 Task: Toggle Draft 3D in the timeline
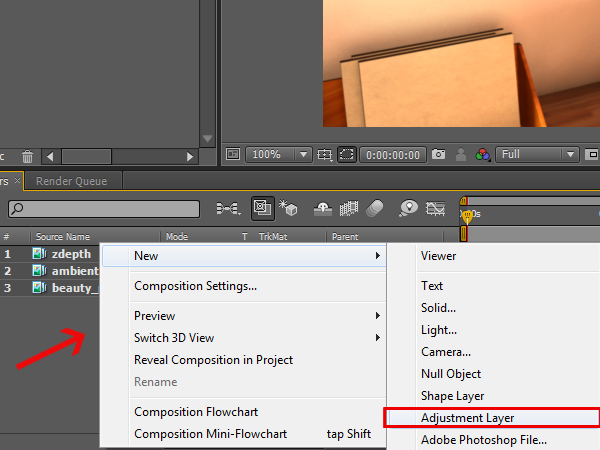point(290,208)
